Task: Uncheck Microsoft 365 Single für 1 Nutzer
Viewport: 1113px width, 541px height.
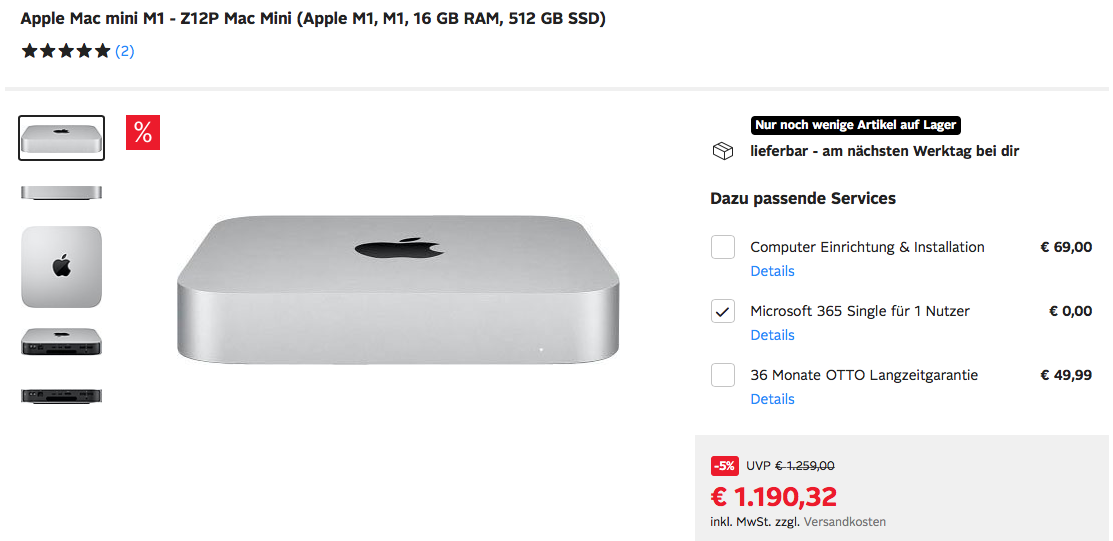Action: (723, 311)
